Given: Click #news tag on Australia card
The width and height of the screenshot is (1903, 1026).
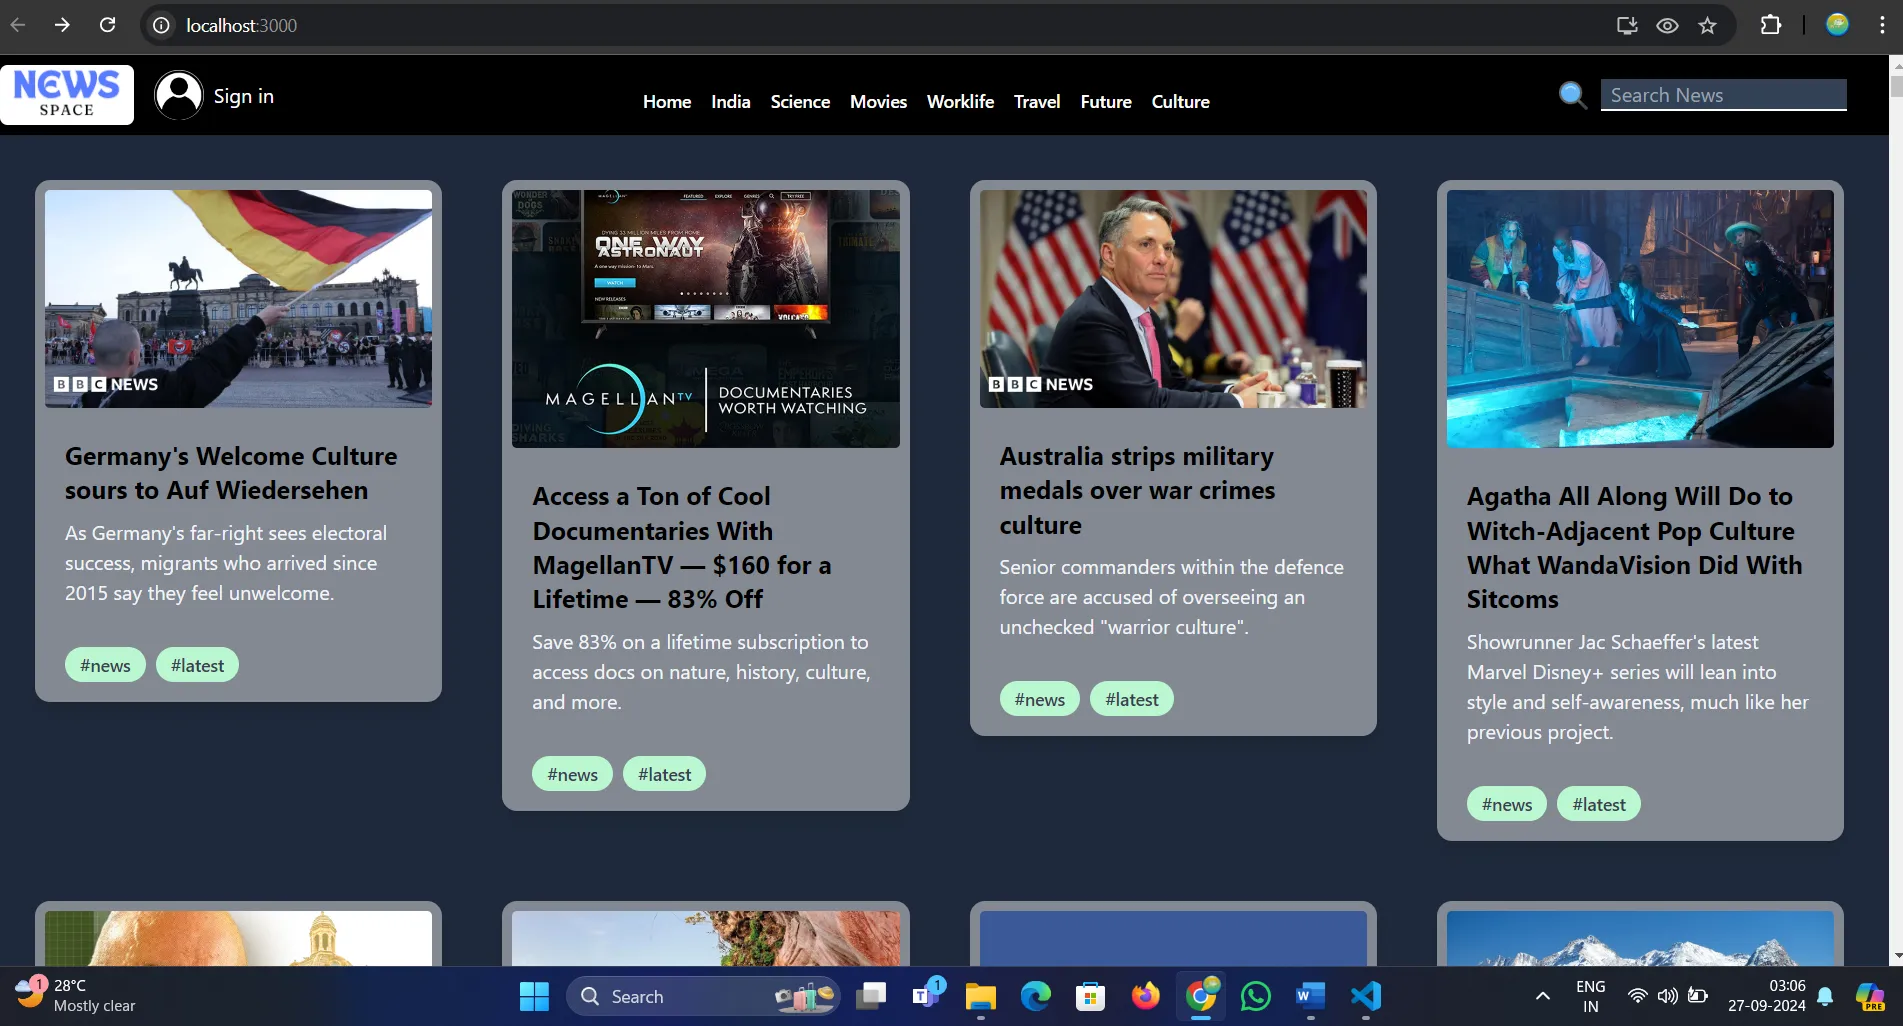Looking at the screenshot, I should click(1039, 699).
